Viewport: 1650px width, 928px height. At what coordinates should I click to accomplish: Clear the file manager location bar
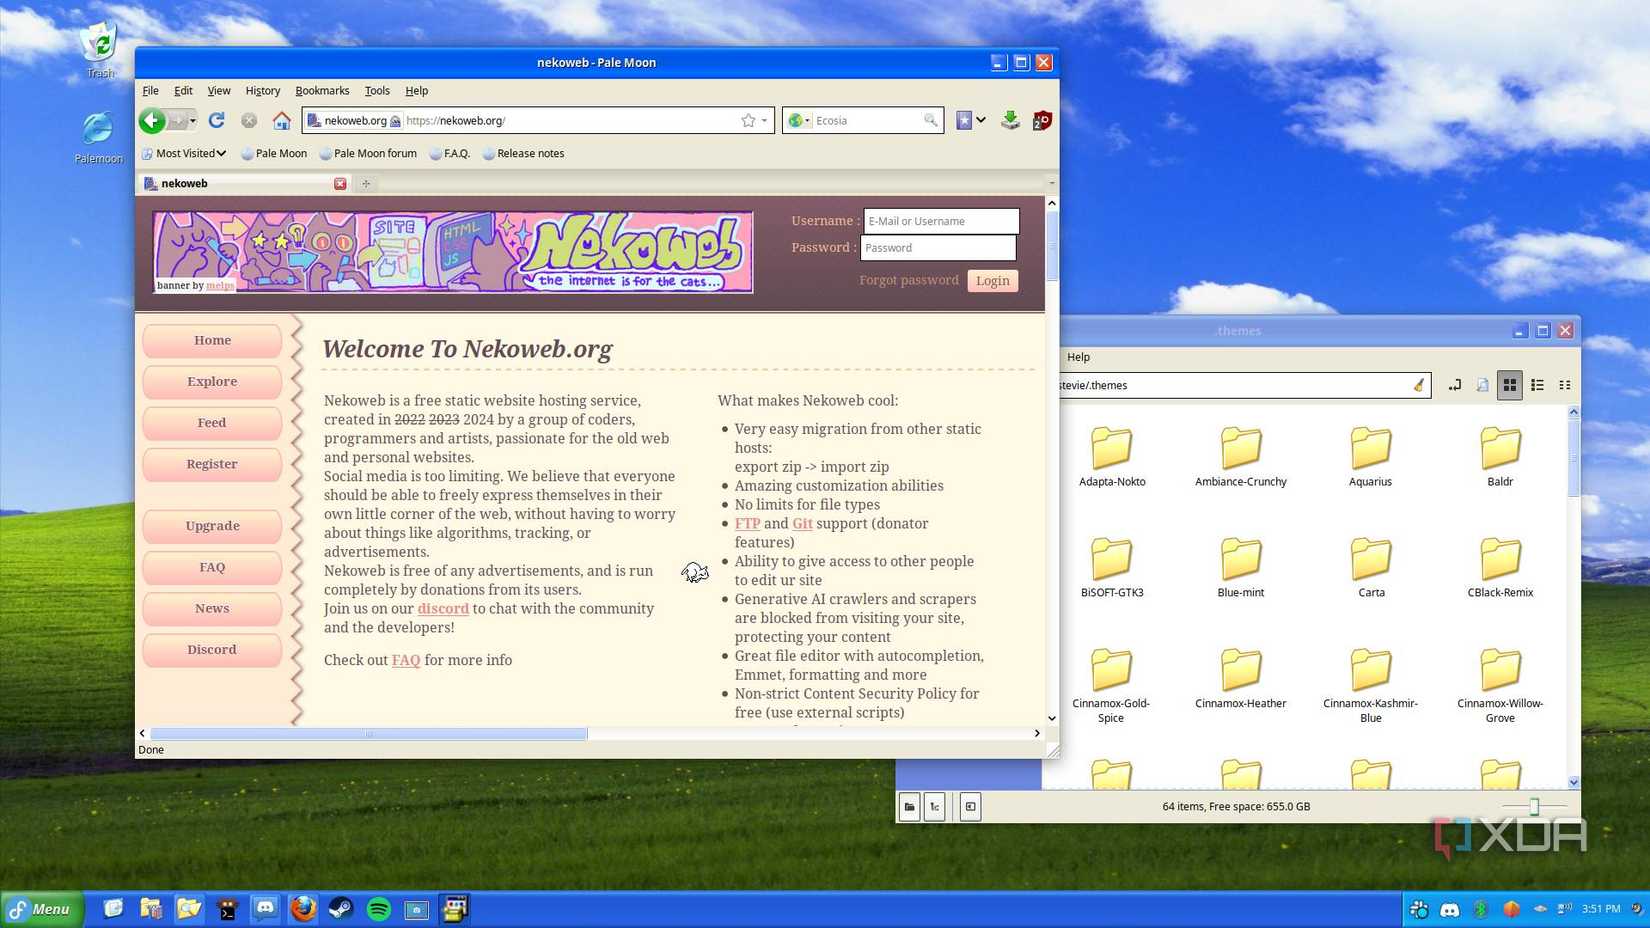click(1418, 385)
